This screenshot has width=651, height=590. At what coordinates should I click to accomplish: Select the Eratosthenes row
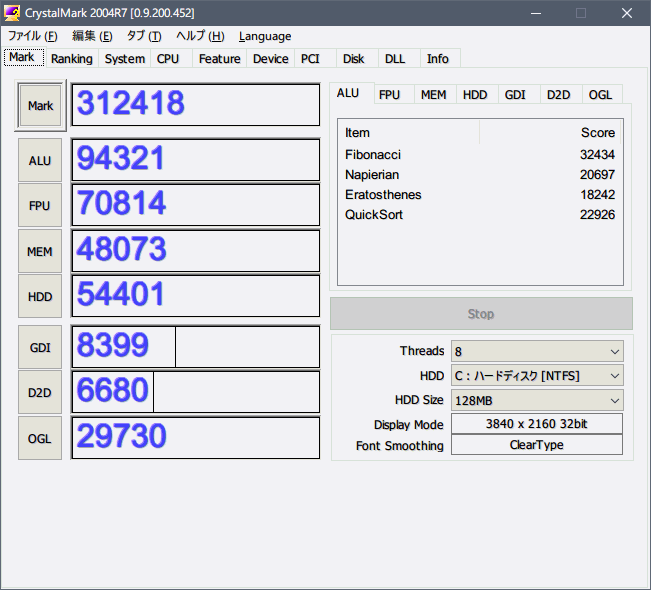pos(480,194)
